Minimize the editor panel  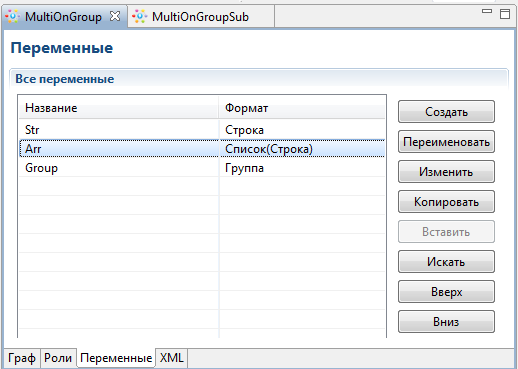(487, 12)
